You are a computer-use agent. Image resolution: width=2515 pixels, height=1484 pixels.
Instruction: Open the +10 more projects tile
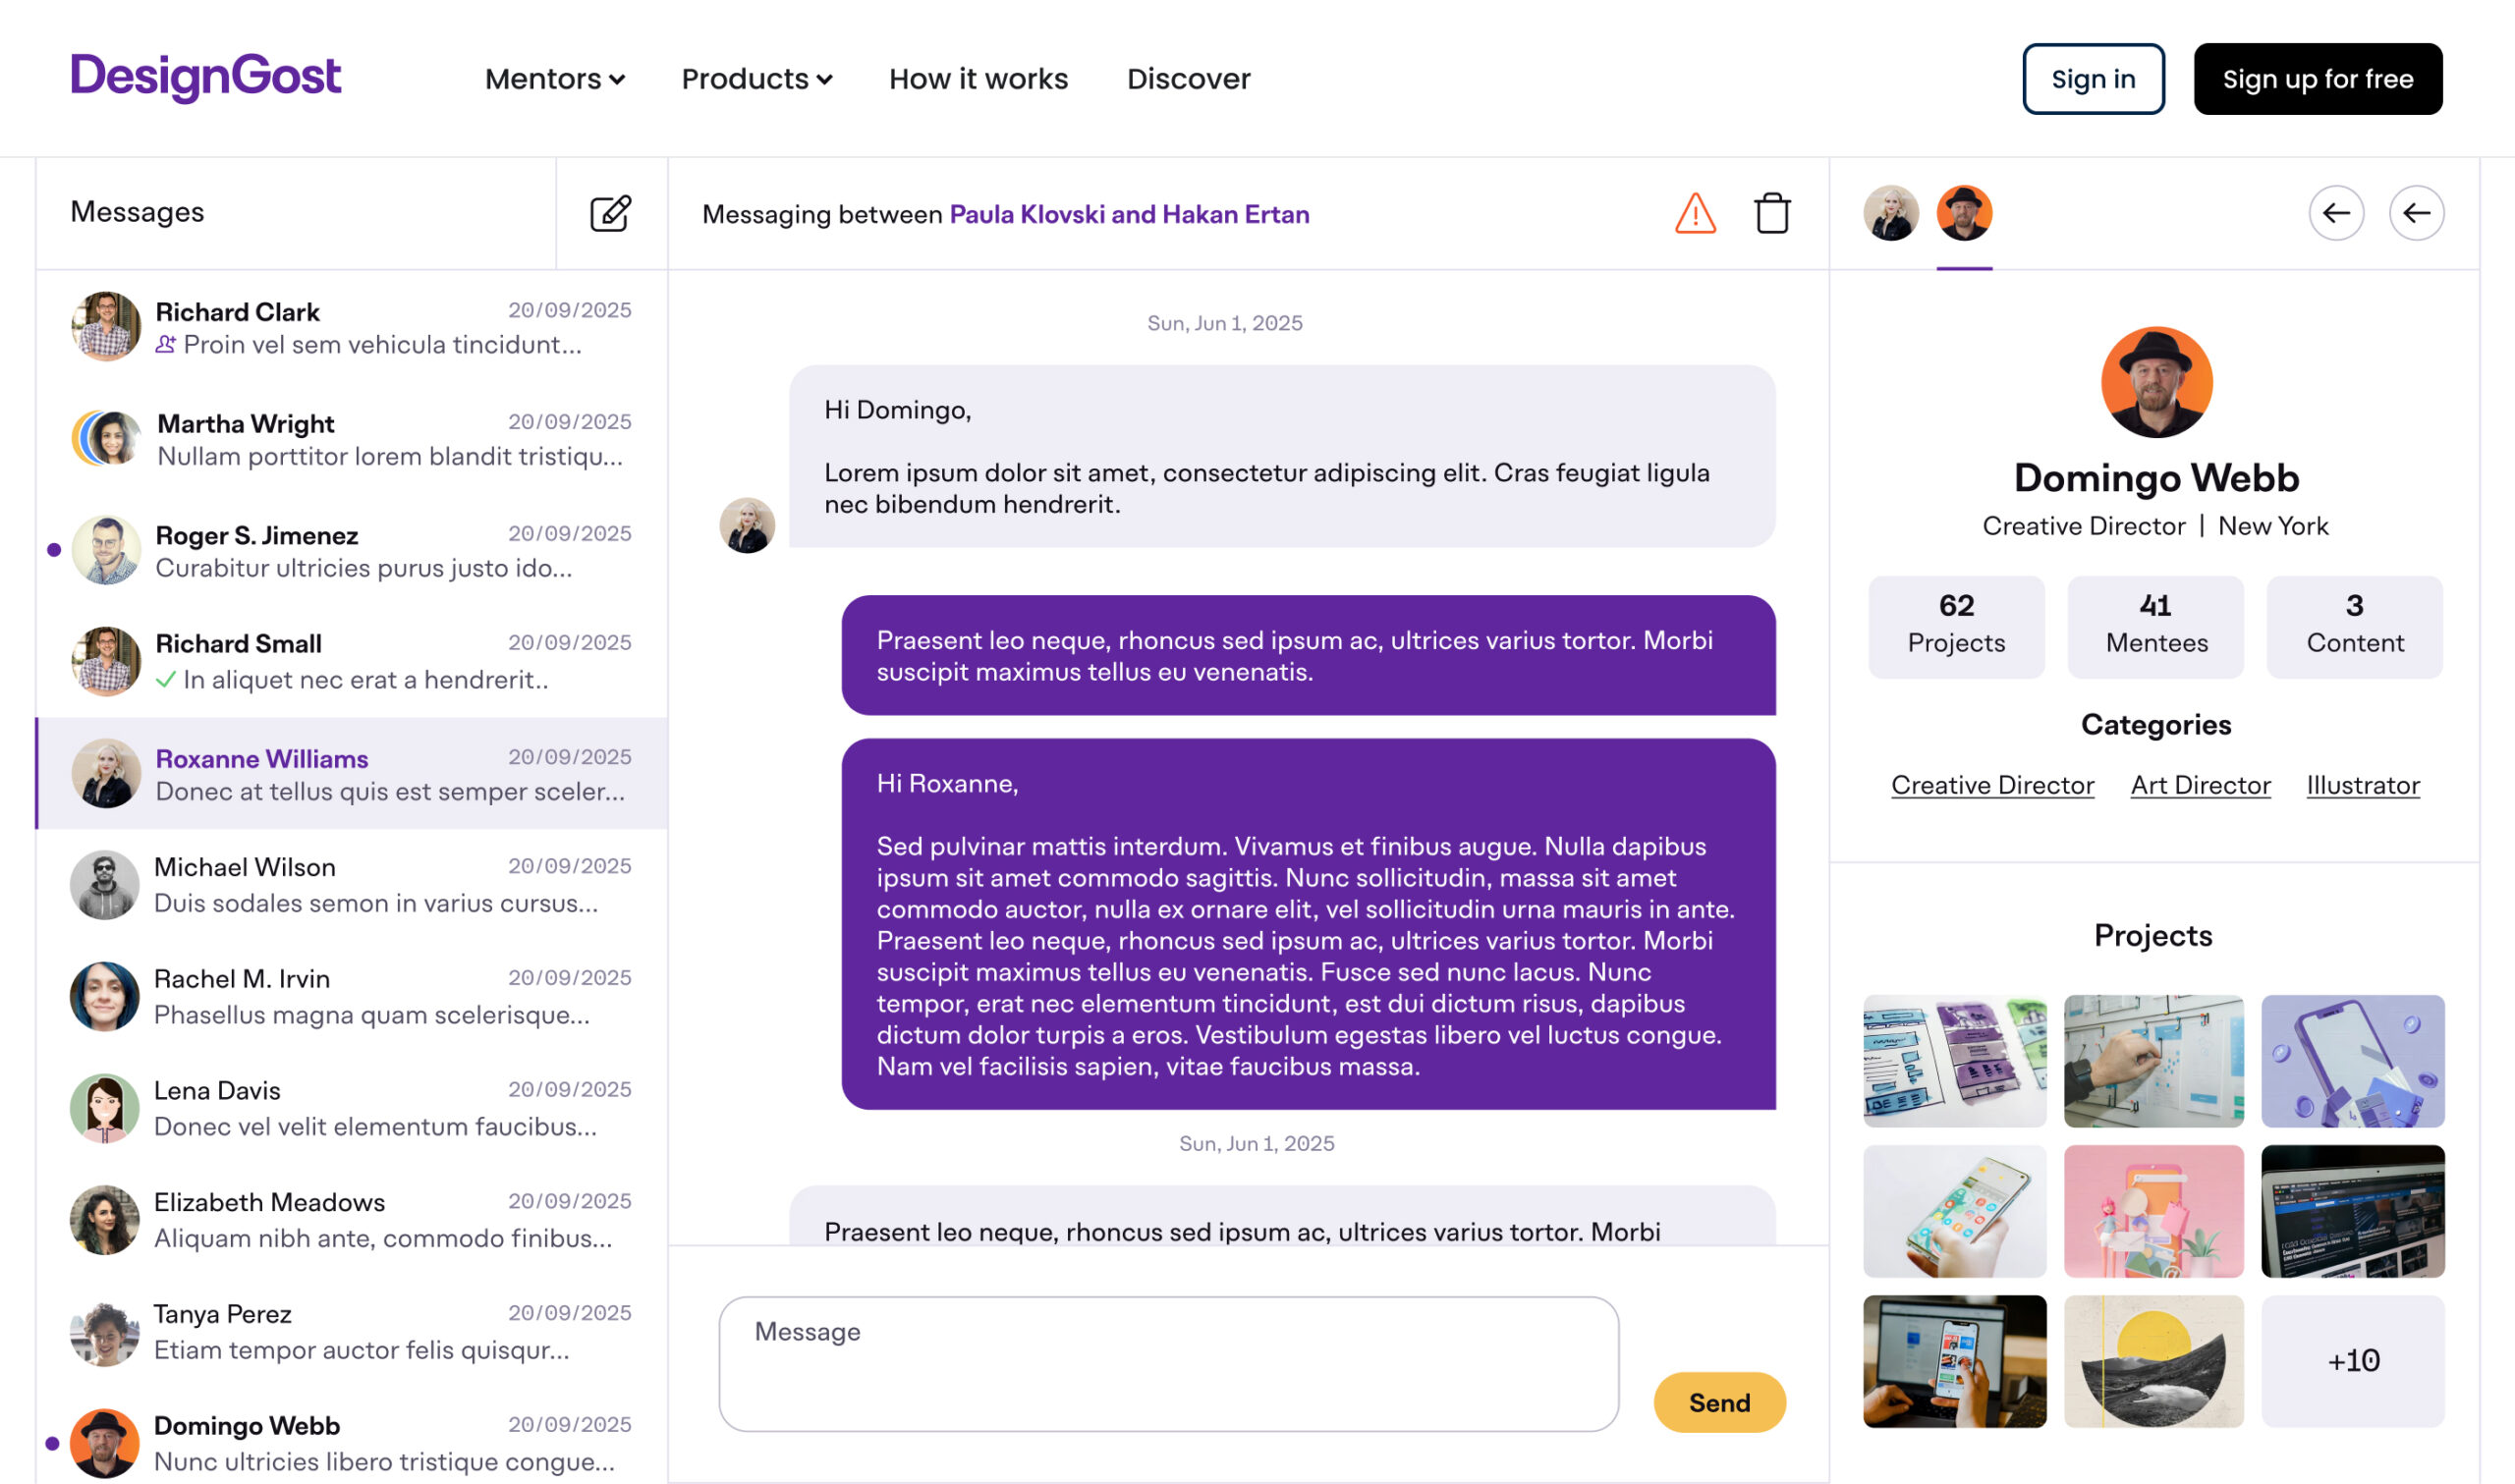tap(2352, 1360)
